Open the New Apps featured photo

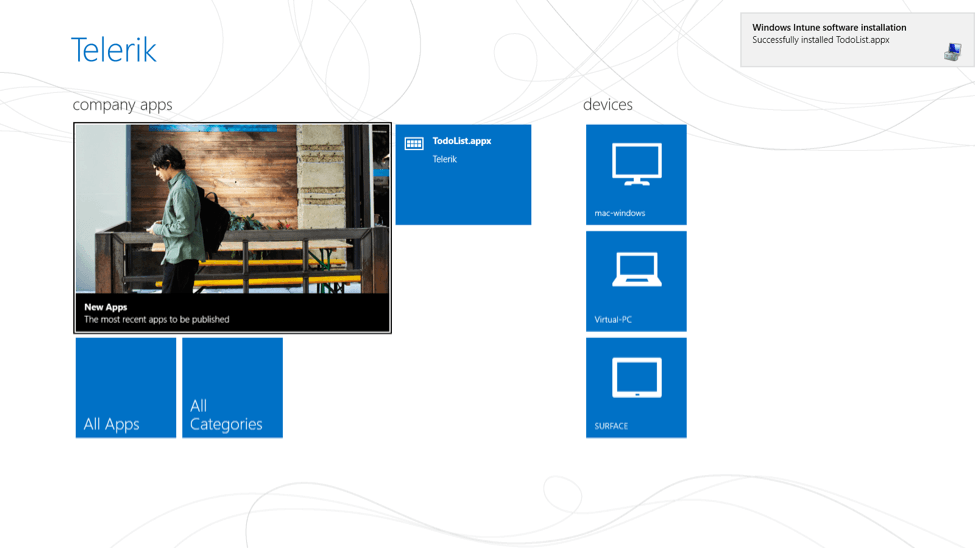(x=232, y=208)
